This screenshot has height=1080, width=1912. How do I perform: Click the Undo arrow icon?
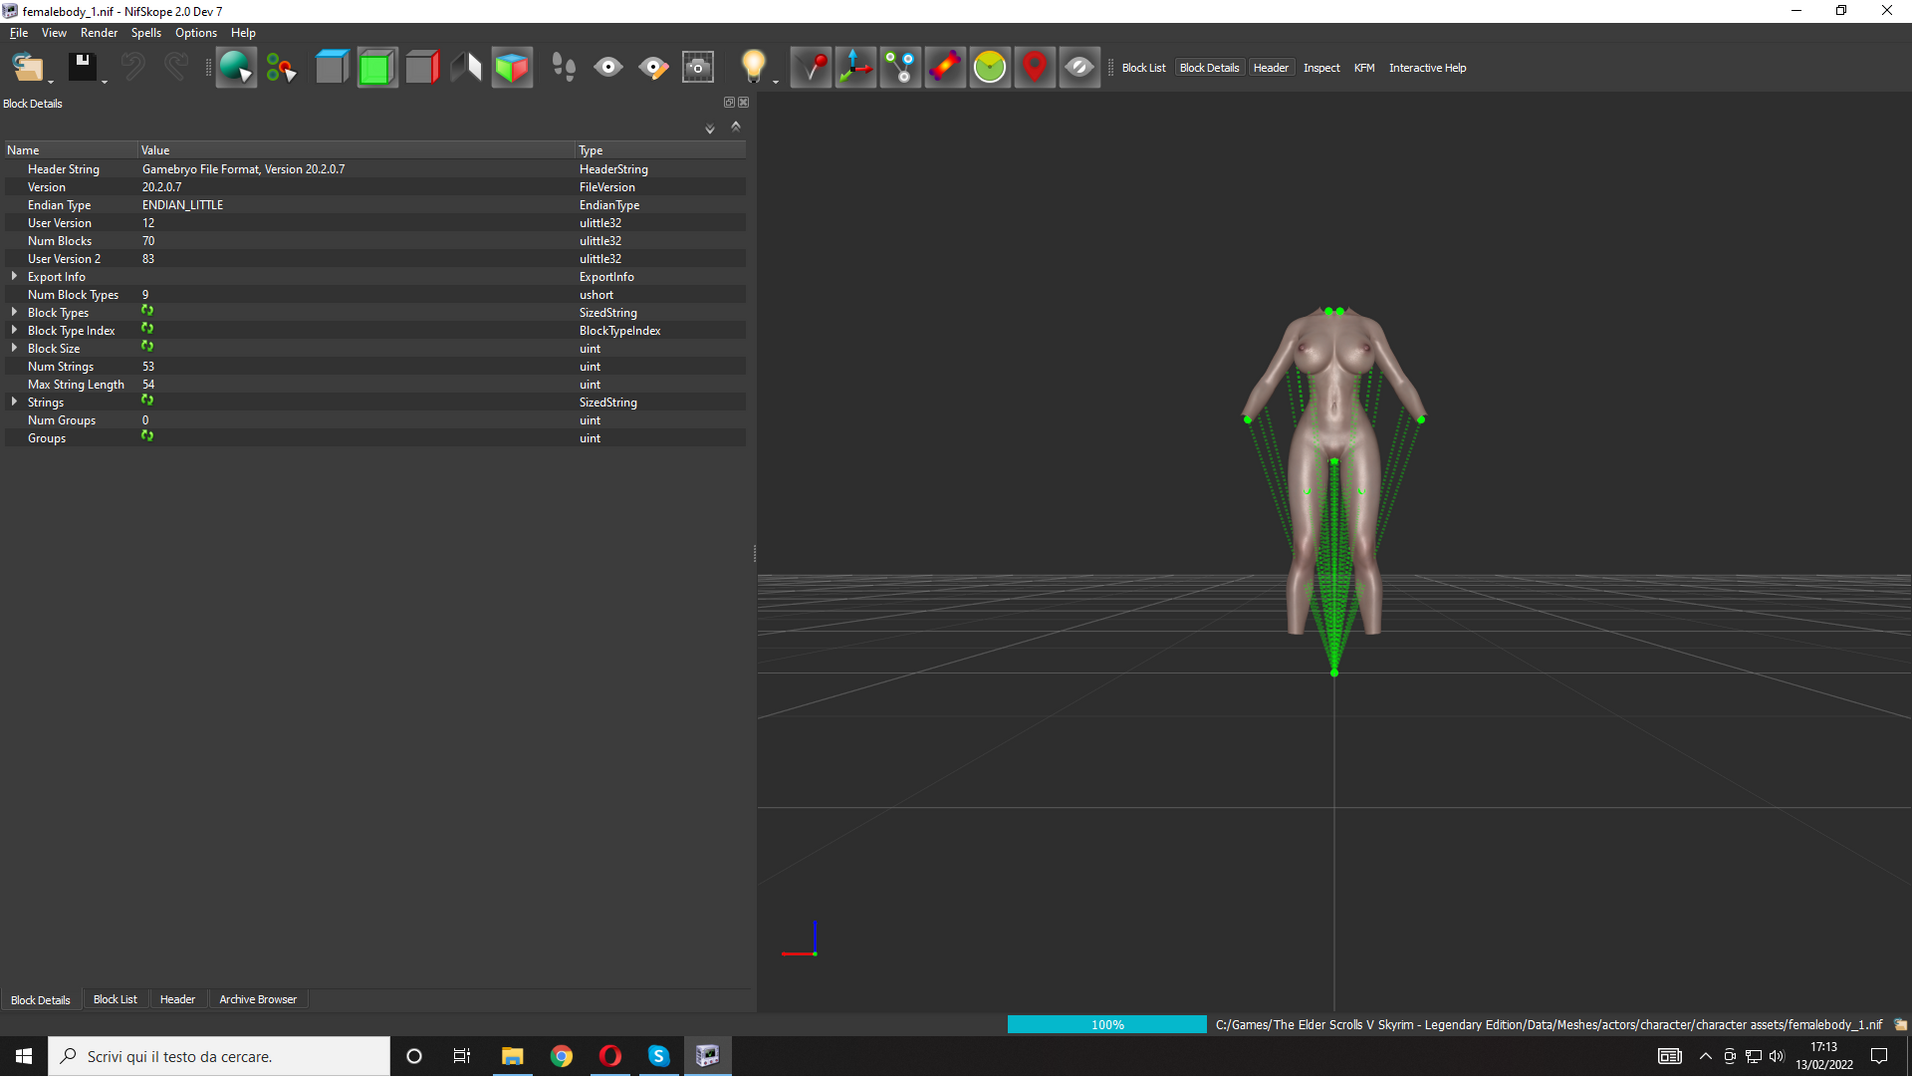click(x=132, y=67)
